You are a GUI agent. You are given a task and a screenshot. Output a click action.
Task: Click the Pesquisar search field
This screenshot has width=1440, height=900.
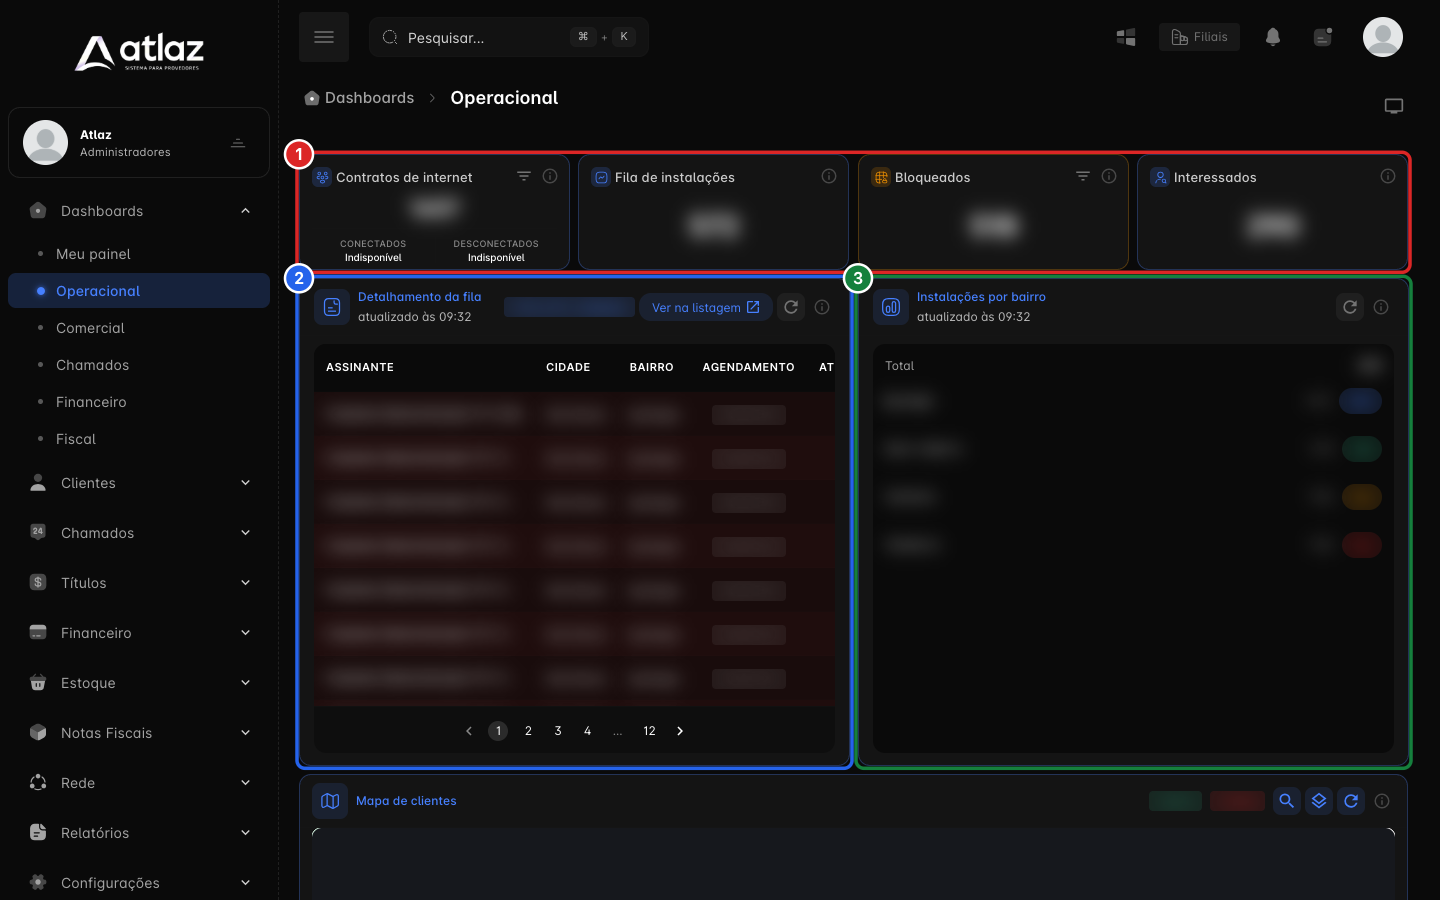509,37
